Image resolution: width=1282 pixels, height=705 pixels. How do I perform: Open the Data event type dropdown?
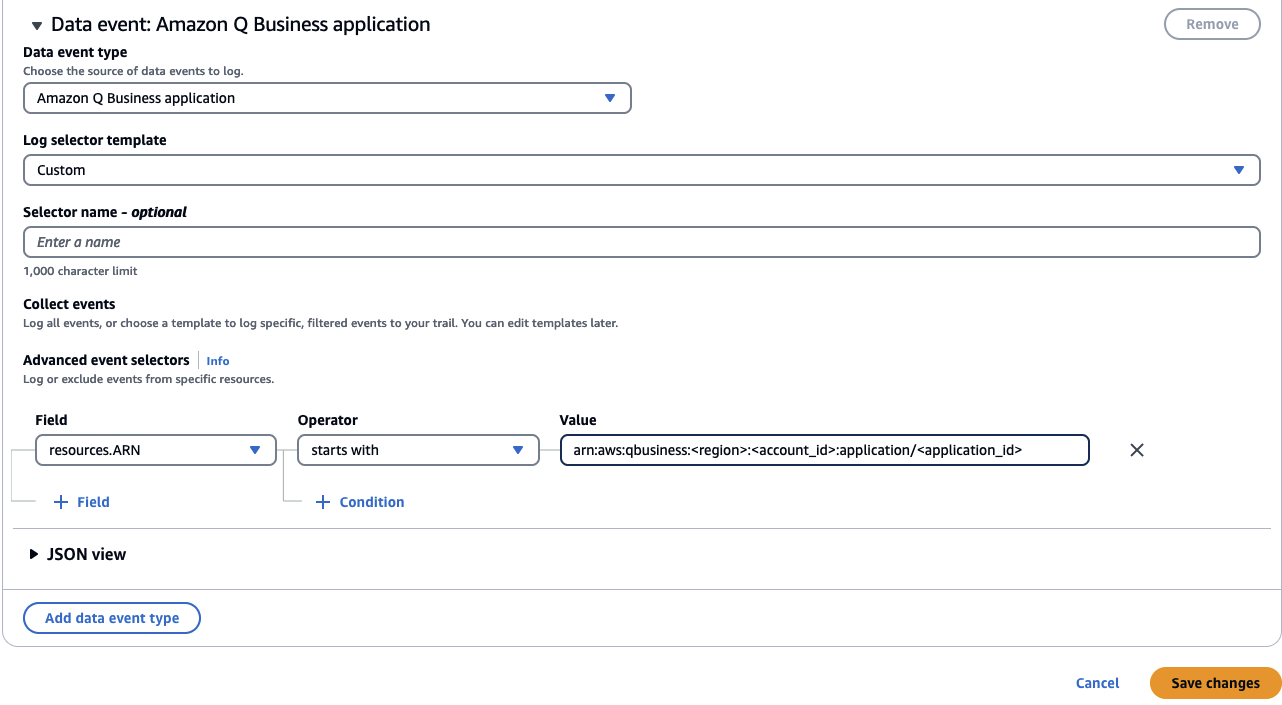(327, 98)
